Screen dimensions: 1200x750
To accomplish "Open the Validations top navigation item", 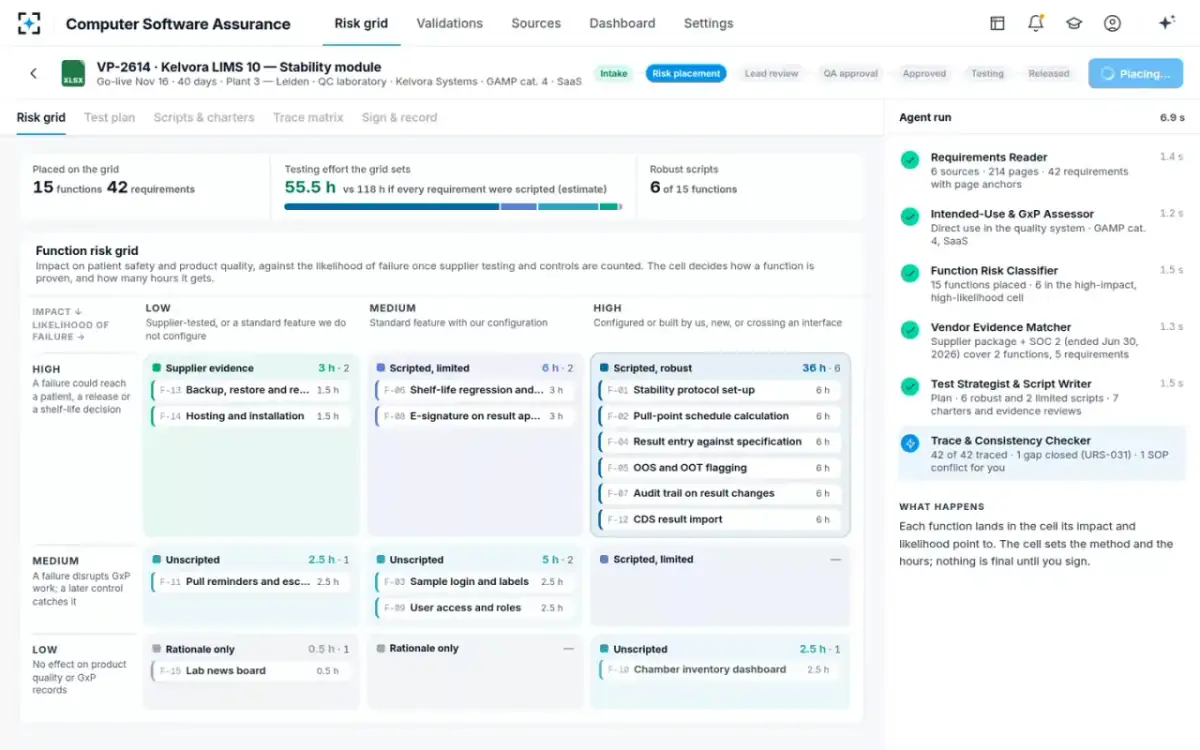I will [x=449, y=23].
